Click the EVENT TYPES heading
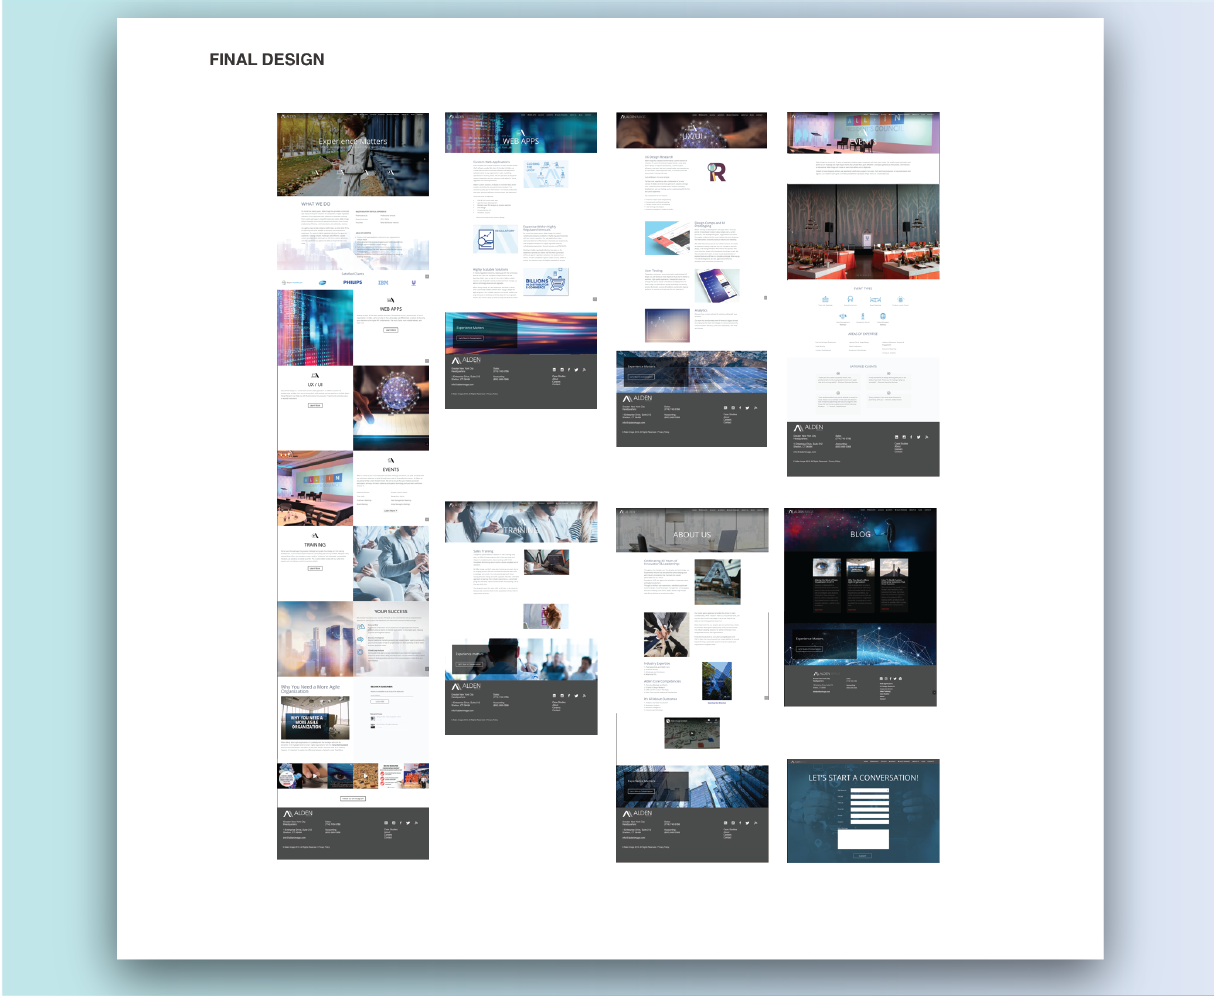 [x=863, y=288]
